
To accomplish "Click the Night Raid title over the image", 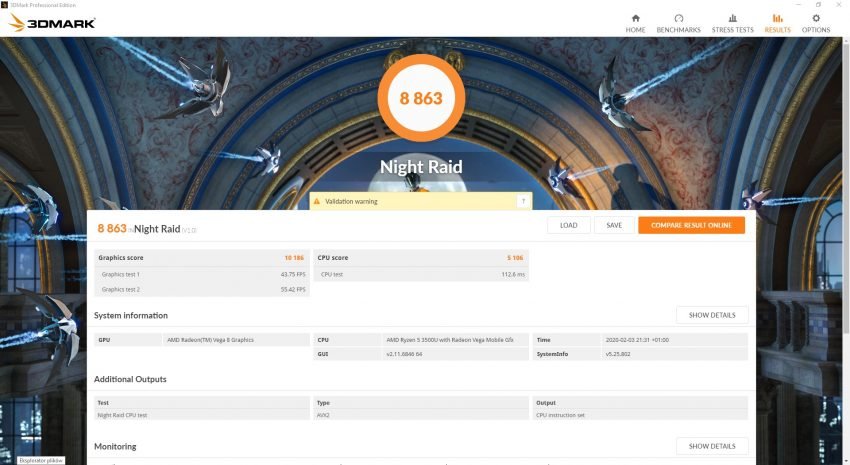I will tap(421, 167).
